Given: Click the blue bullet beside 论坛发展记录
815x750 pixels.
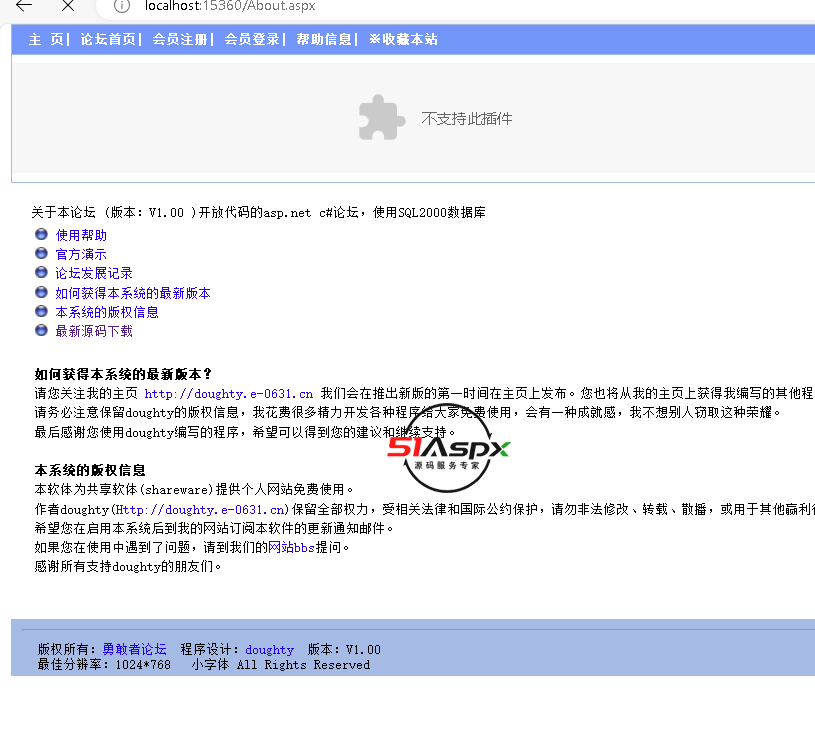Looking at the screenshot, I should (41, 272).
